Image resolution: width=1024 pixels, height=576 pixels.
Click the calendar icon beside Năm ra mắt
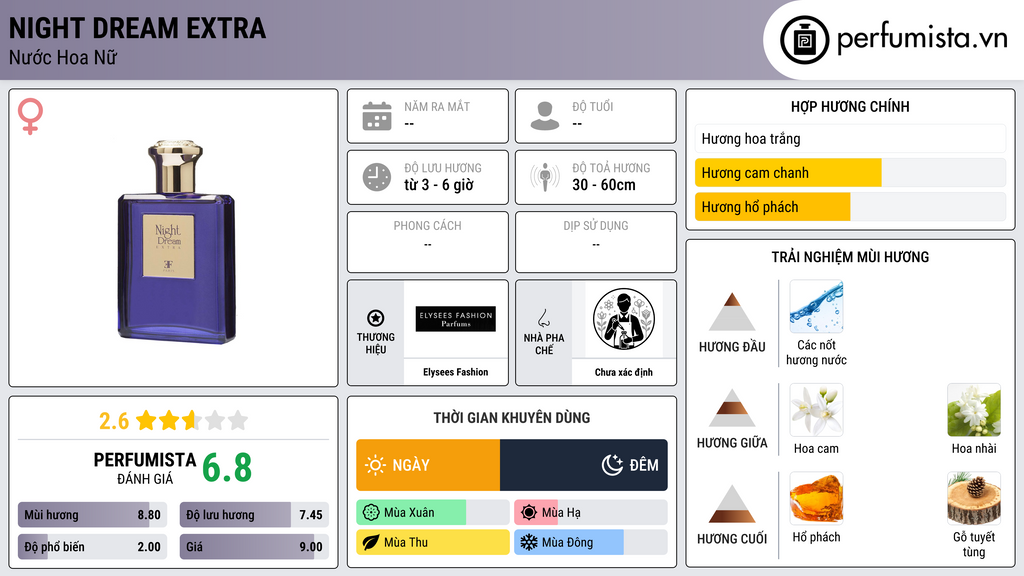click(x=377, y=116)
